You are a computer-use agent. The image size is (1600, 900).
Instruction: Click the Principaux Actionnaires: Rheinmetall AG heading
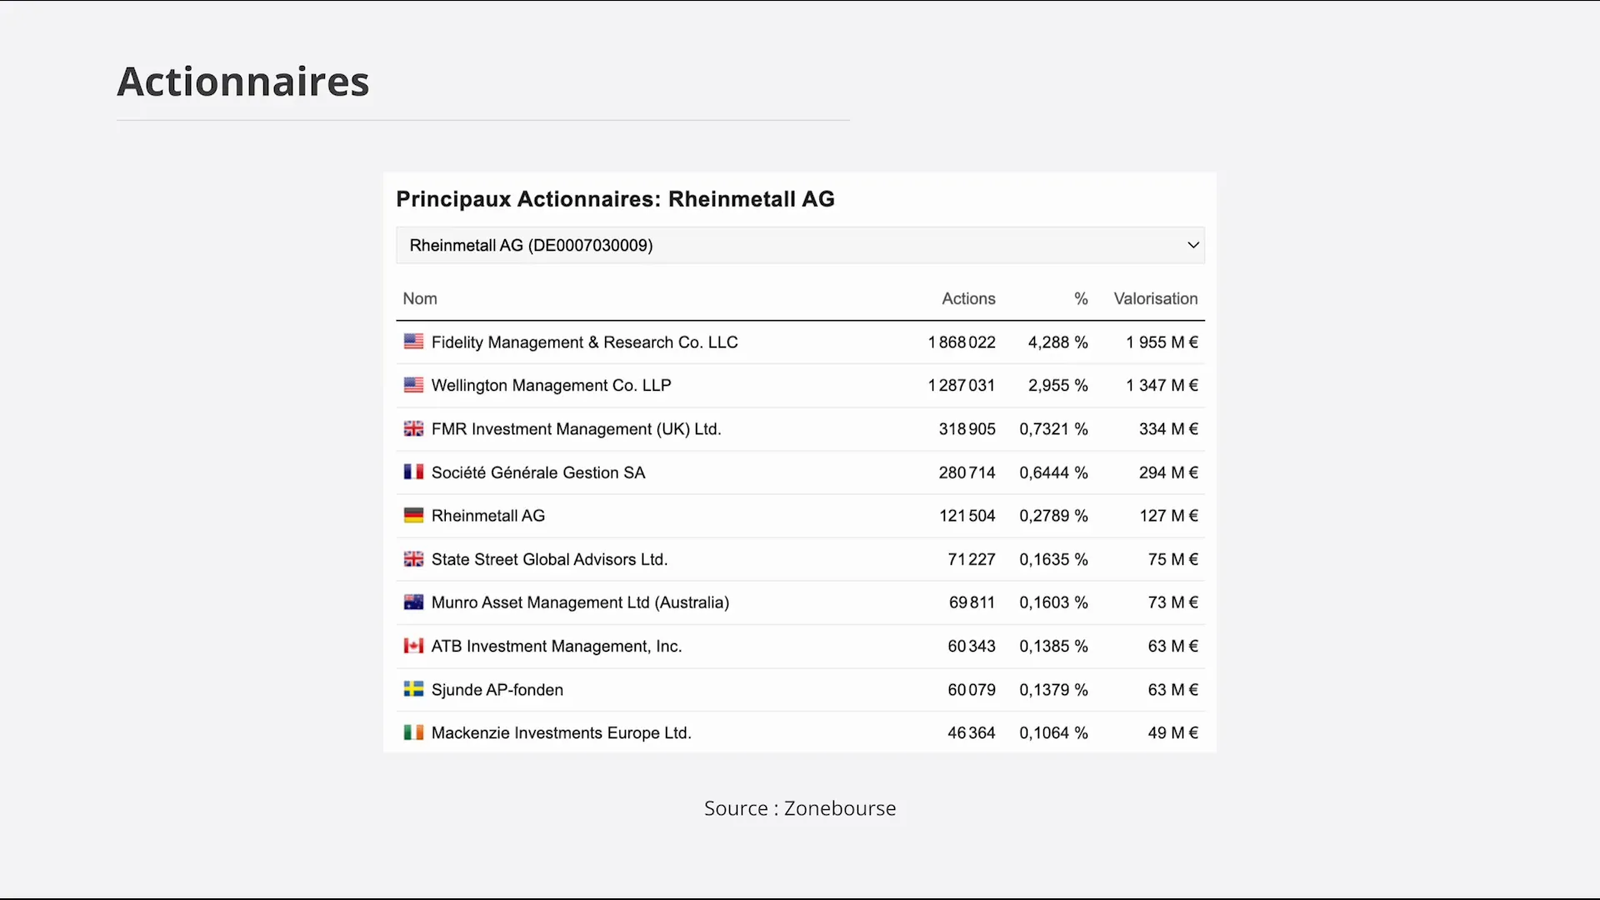[615, 199]
